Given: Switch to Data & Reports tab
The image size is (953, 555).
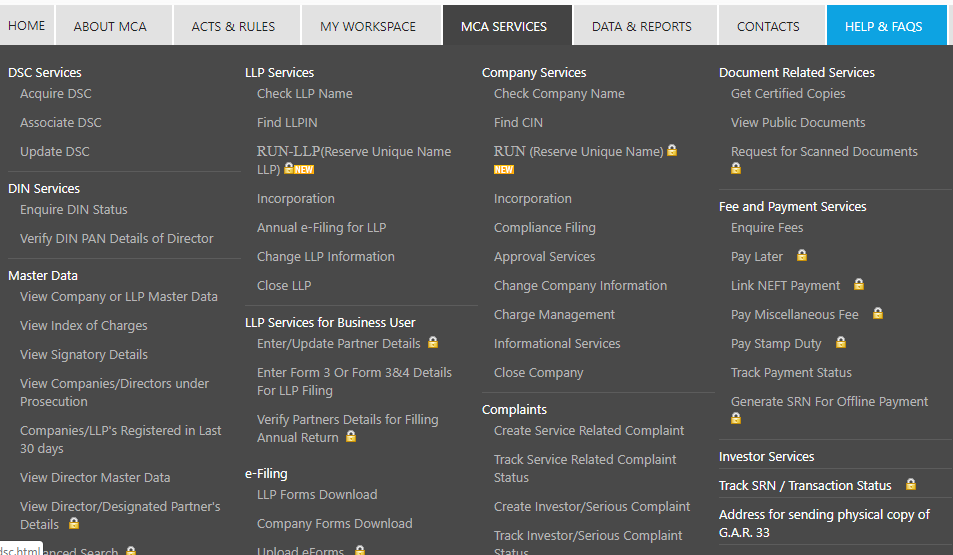Looking at the screenshot, I should pyautogui.click(x=641, y=26).
